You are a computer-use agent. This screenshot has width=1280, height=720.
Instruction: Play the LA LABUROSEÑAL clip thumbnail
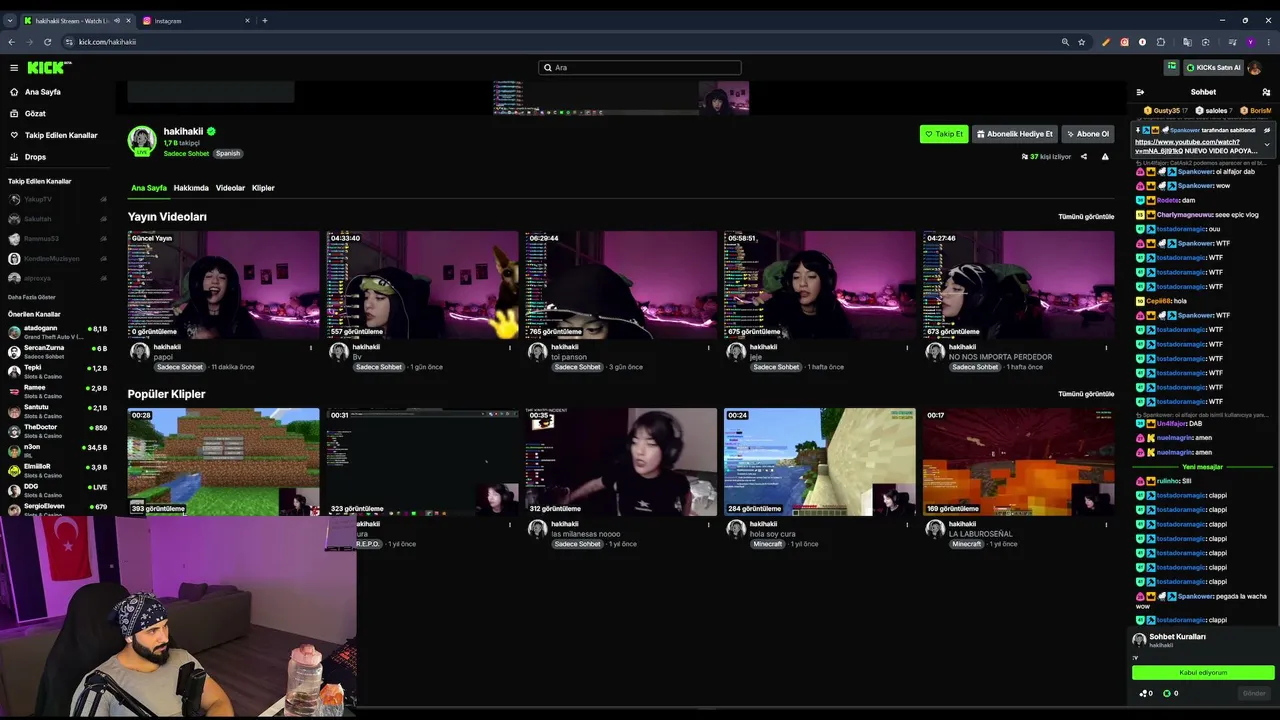click(x=1018, y=462)
